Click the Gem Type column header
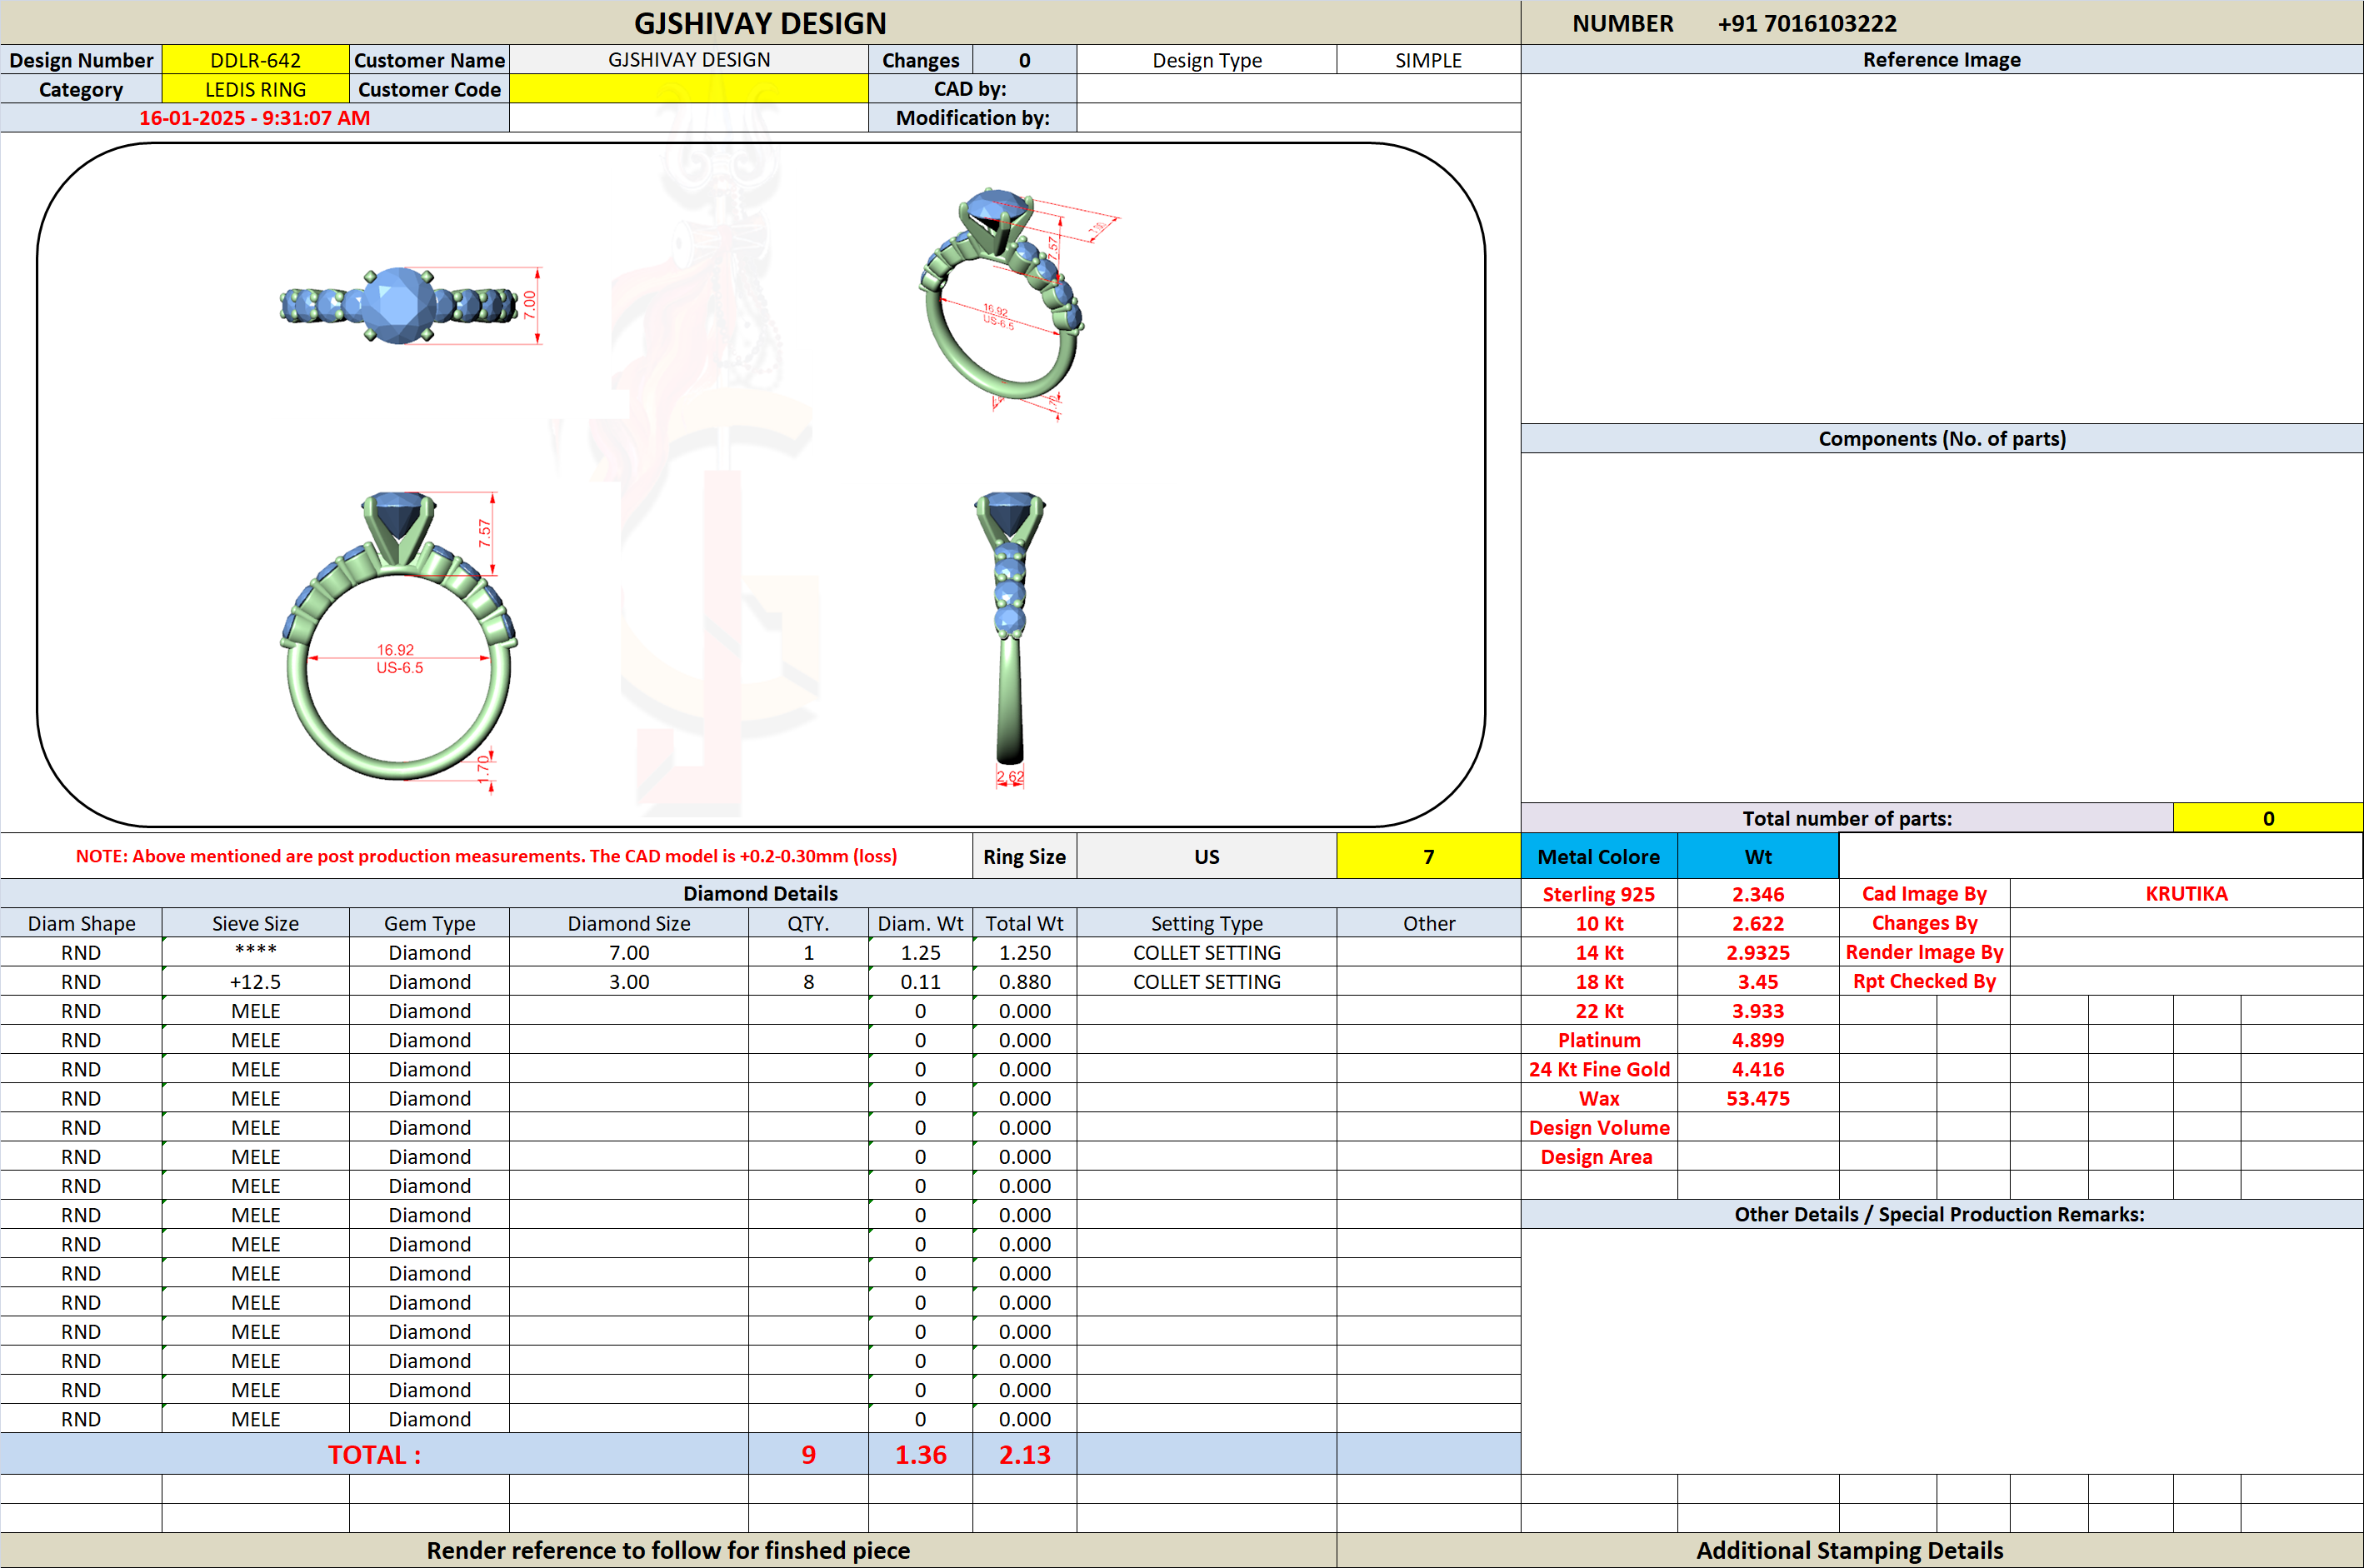The image size is (2364, 1568). click(429, 923)
